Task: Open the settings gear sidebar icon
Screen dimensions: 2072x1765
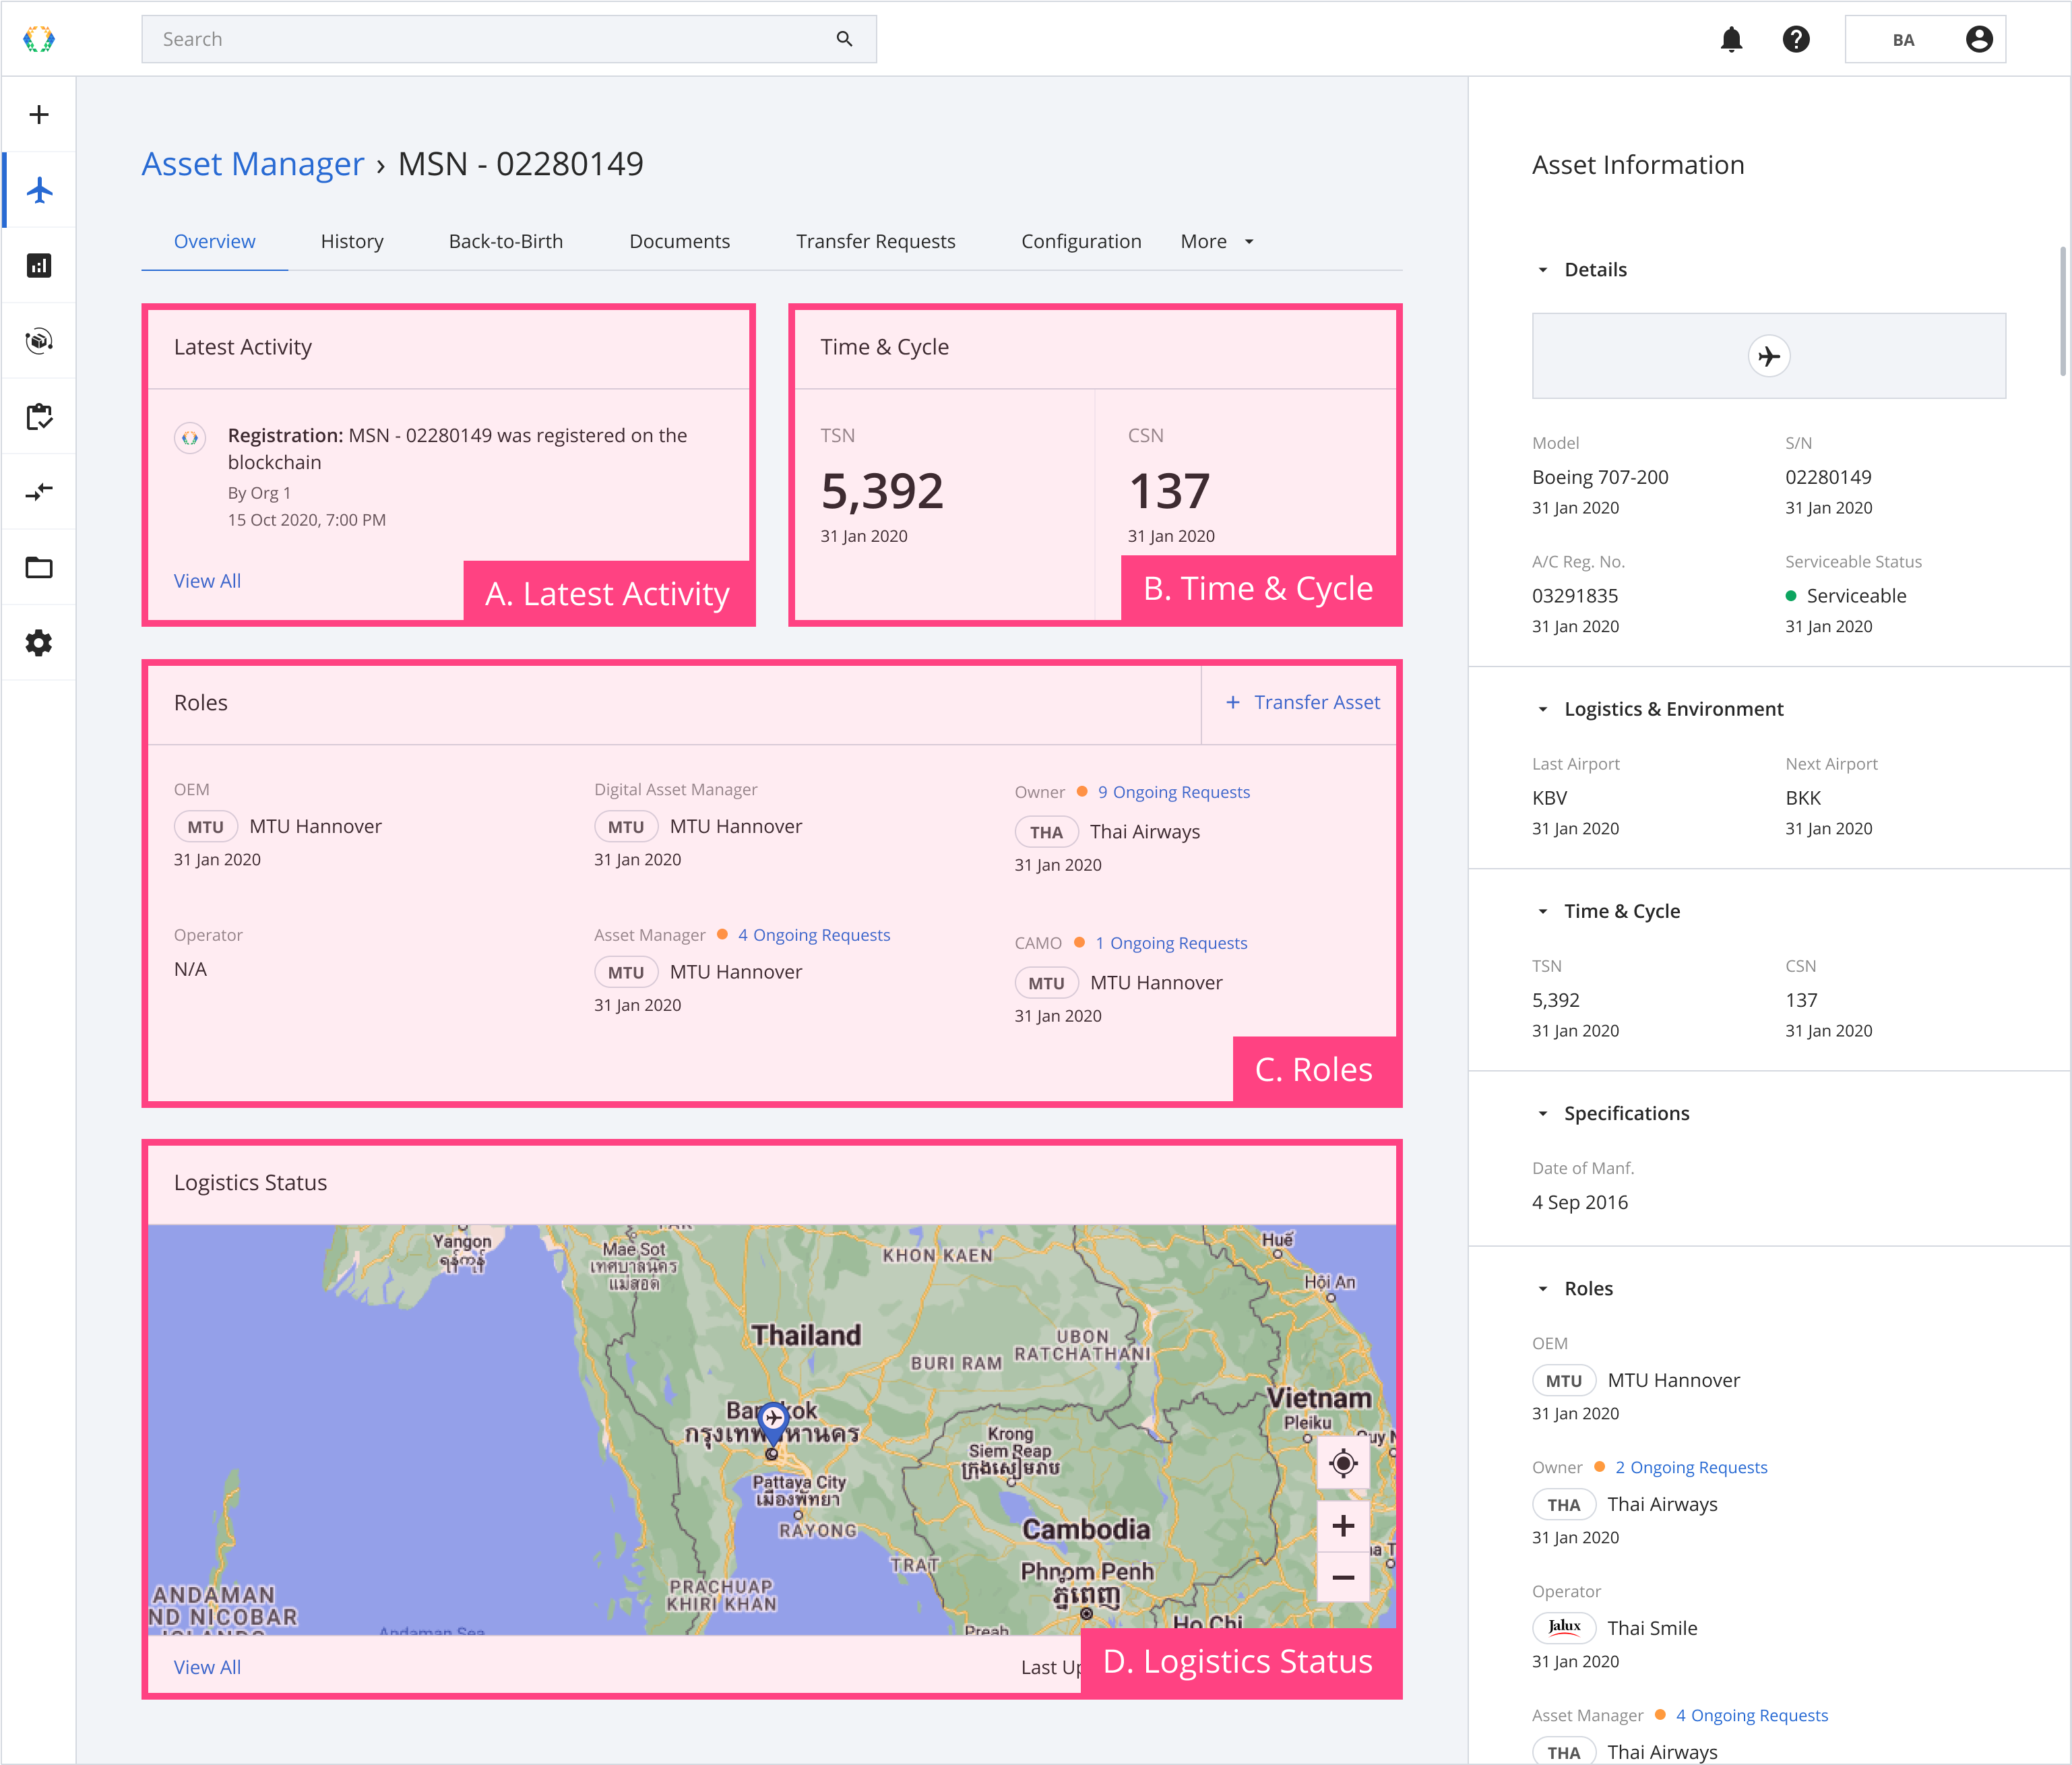Action: [x=39, y=643]
